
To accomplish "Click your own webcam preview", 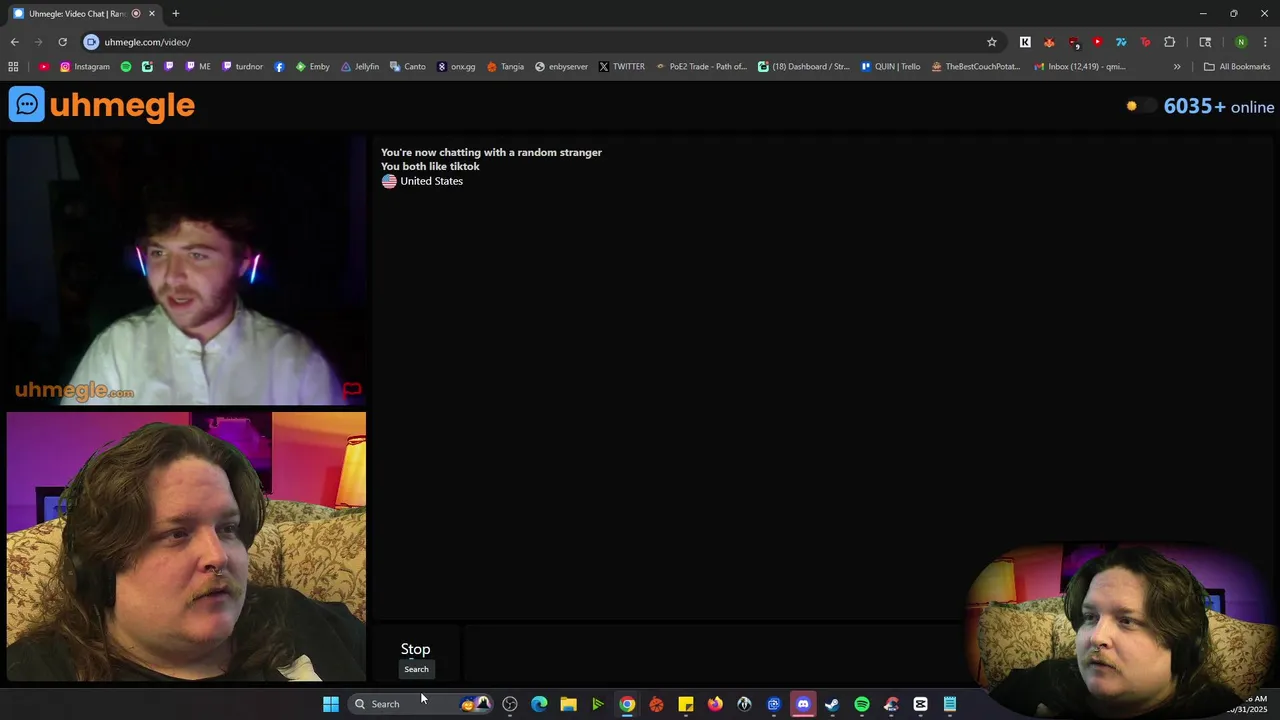I will (x=186, y=547).
